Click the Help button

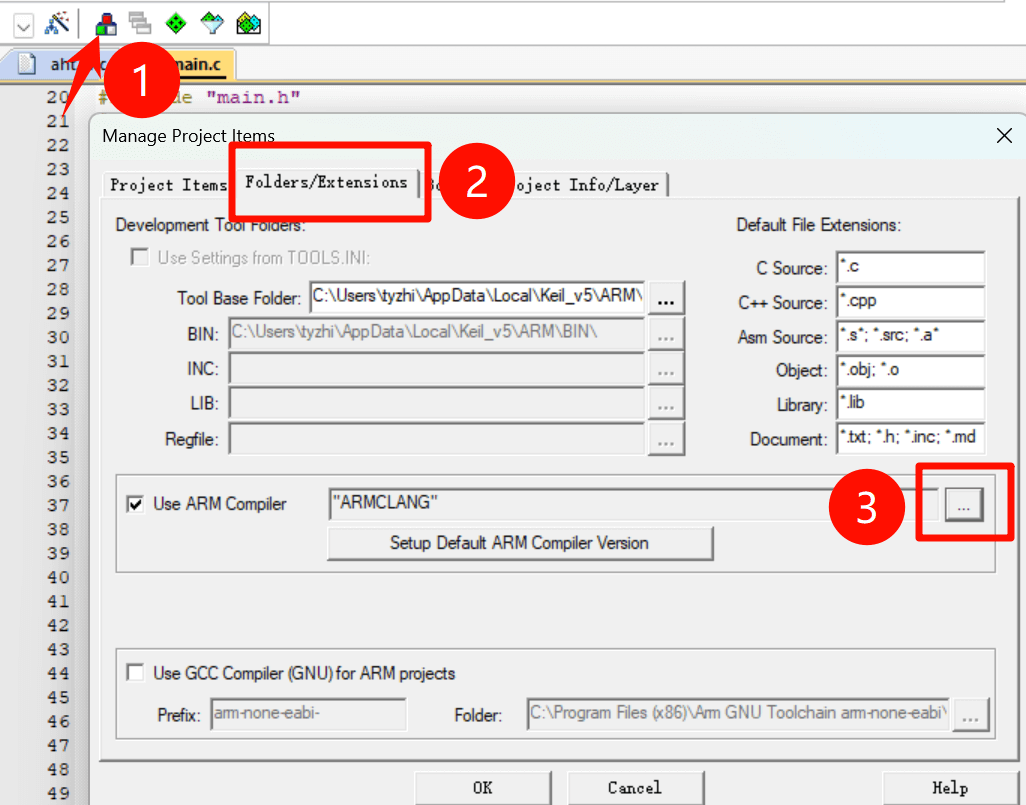point(949,787)
